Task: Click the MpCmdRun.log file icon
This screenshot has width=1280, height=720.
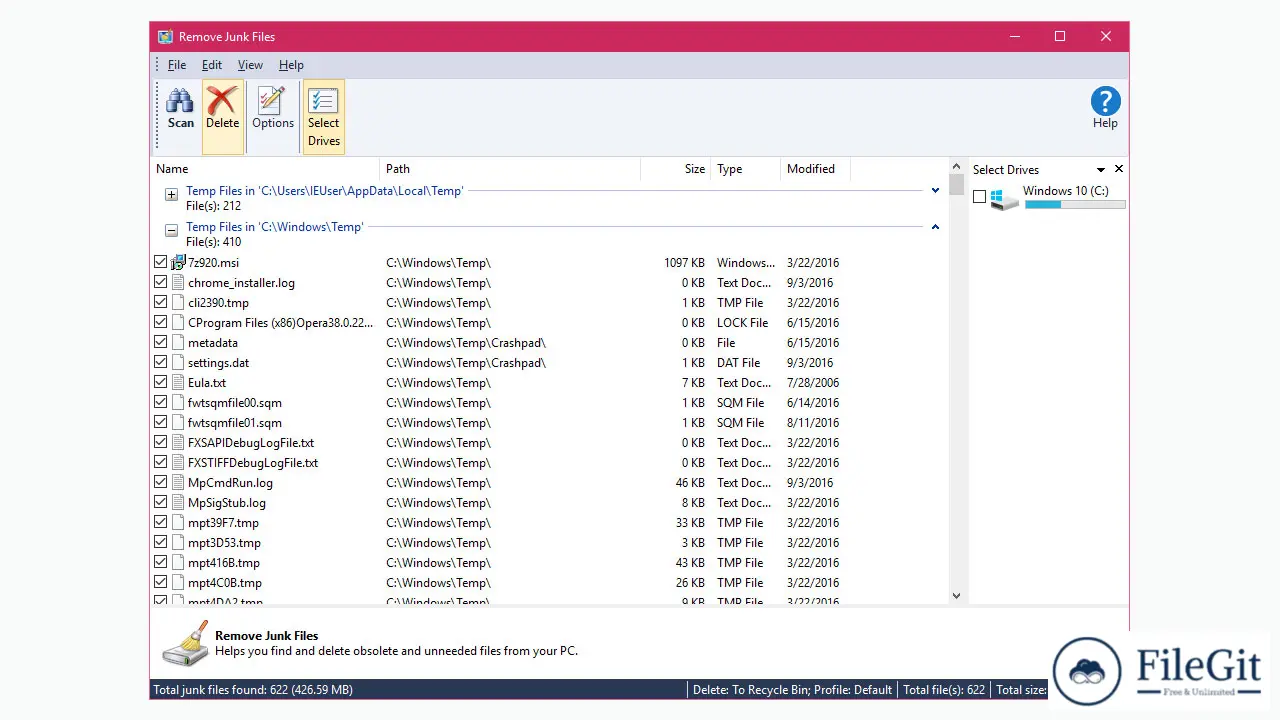Action: pyautogui.click(x=178, y=482)
